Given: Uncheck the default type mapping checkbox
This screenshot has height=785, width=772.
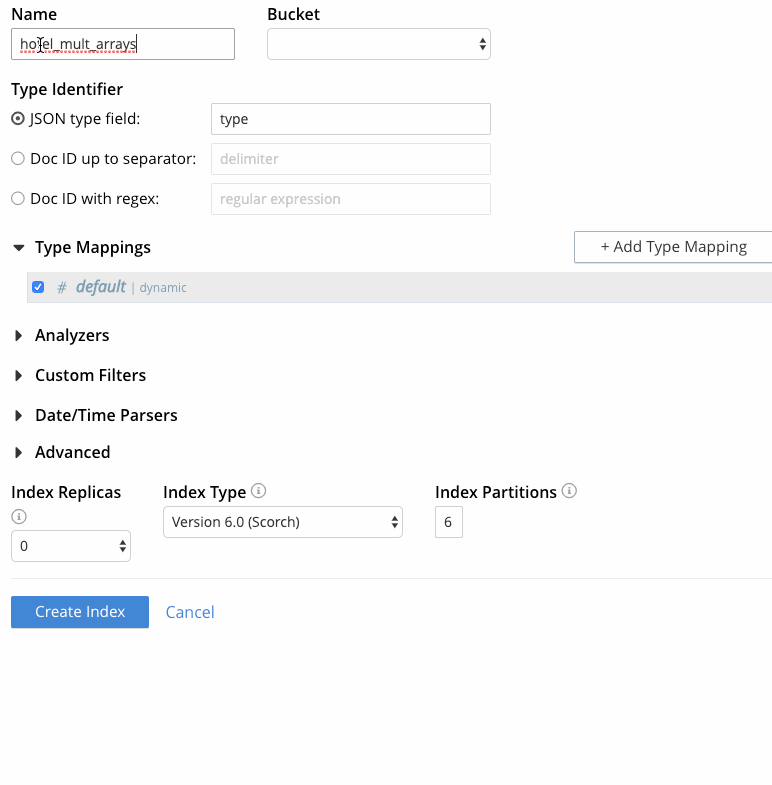Looking at the screenshot, I should (x=38, y=287).
